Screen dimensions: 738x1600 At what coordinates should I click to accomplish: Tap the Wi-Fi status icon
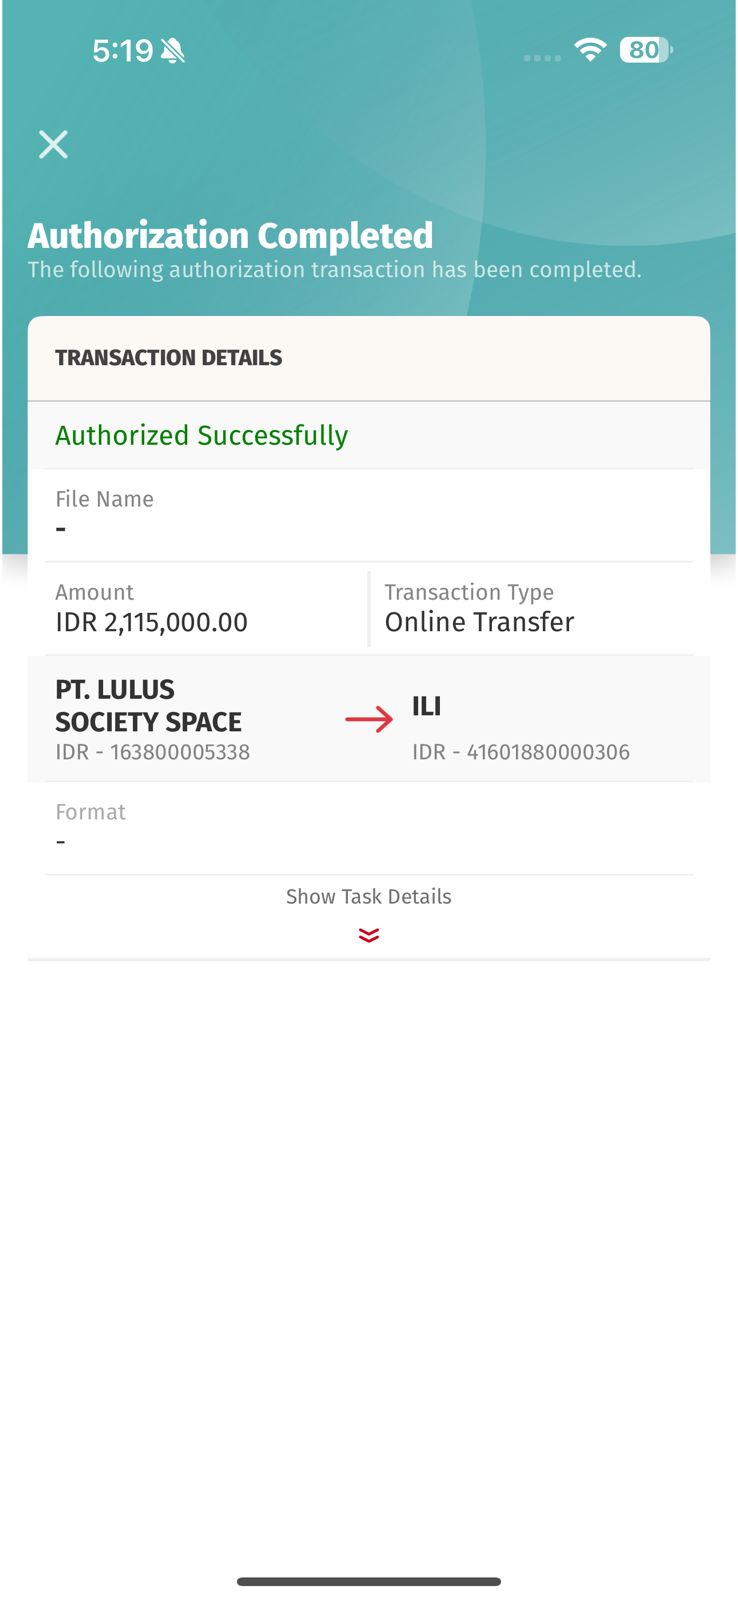(591, 50)
